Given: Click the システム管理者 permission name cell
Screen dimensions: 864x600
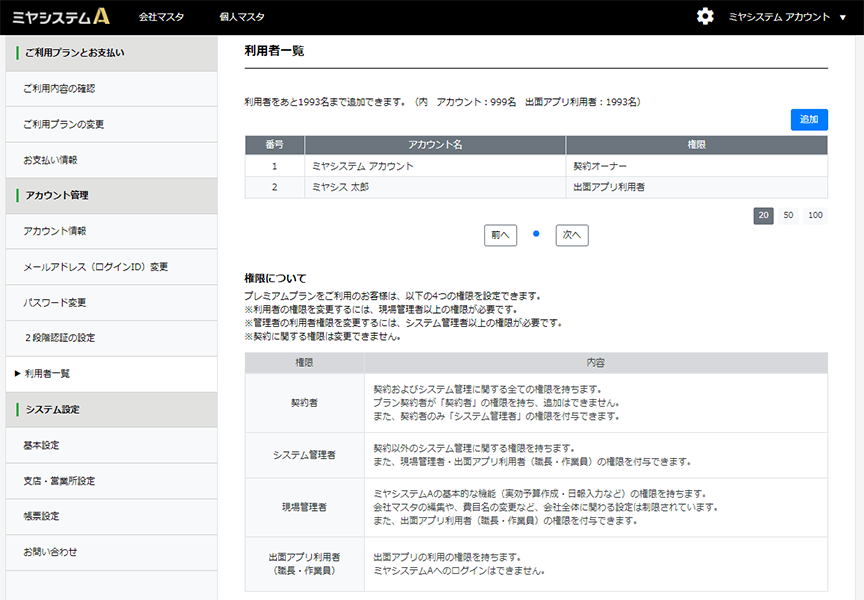Looking at the screenshot, I should [x=305, y=455].
